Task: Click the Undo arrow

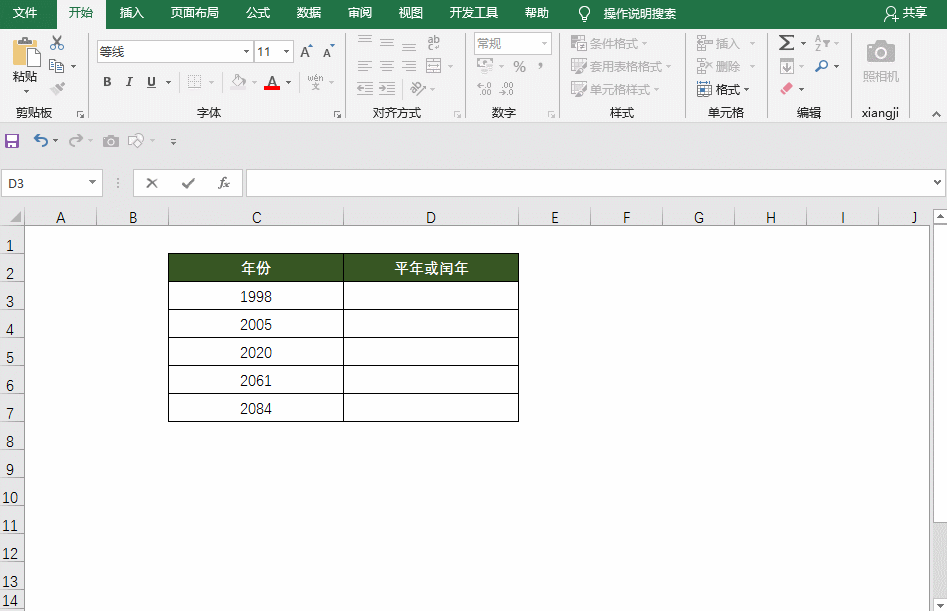Action: click(x=40, y=141)
